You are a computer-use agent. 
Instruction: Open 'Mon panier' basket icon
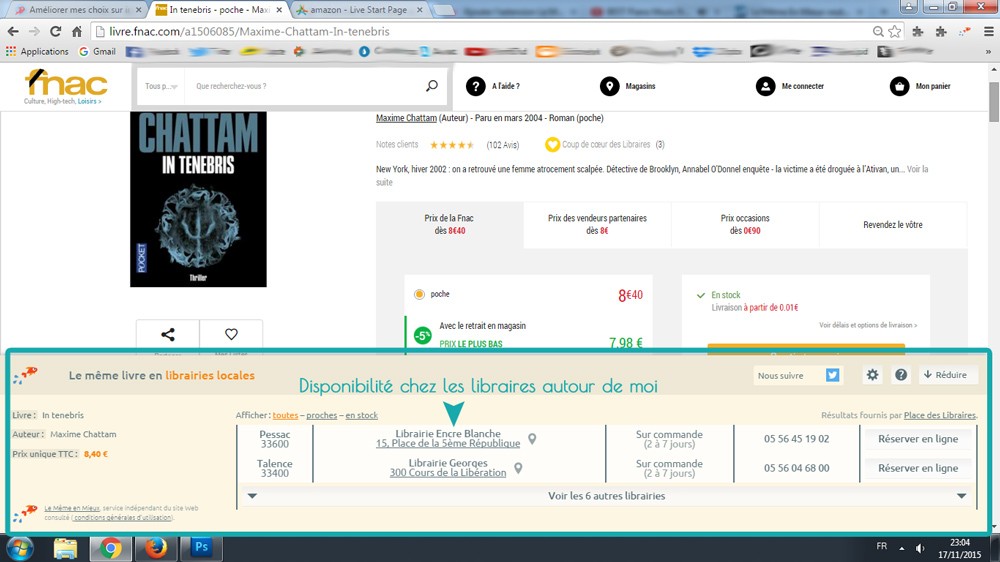899,86
